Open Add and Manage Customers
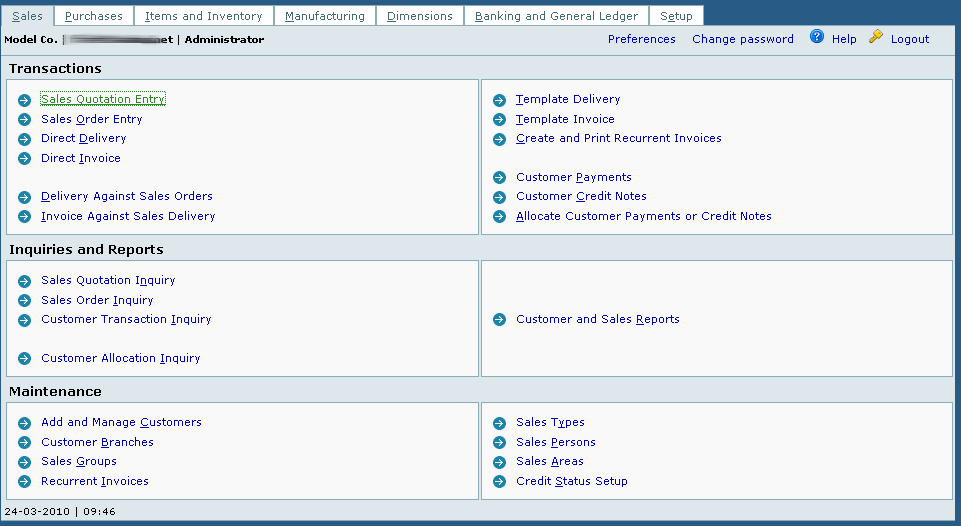The width and height of the screenshot is (961, 526). pyautogui.click(x=121, y=422)
